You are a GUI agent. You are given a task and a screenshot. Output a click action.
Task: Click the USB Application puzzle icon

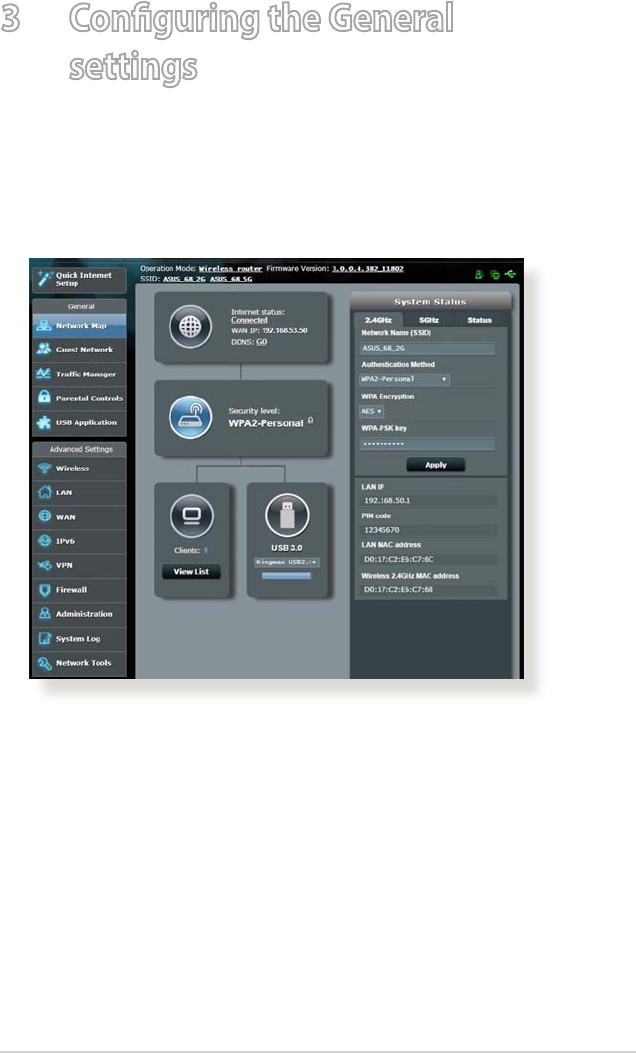point(44,422)
